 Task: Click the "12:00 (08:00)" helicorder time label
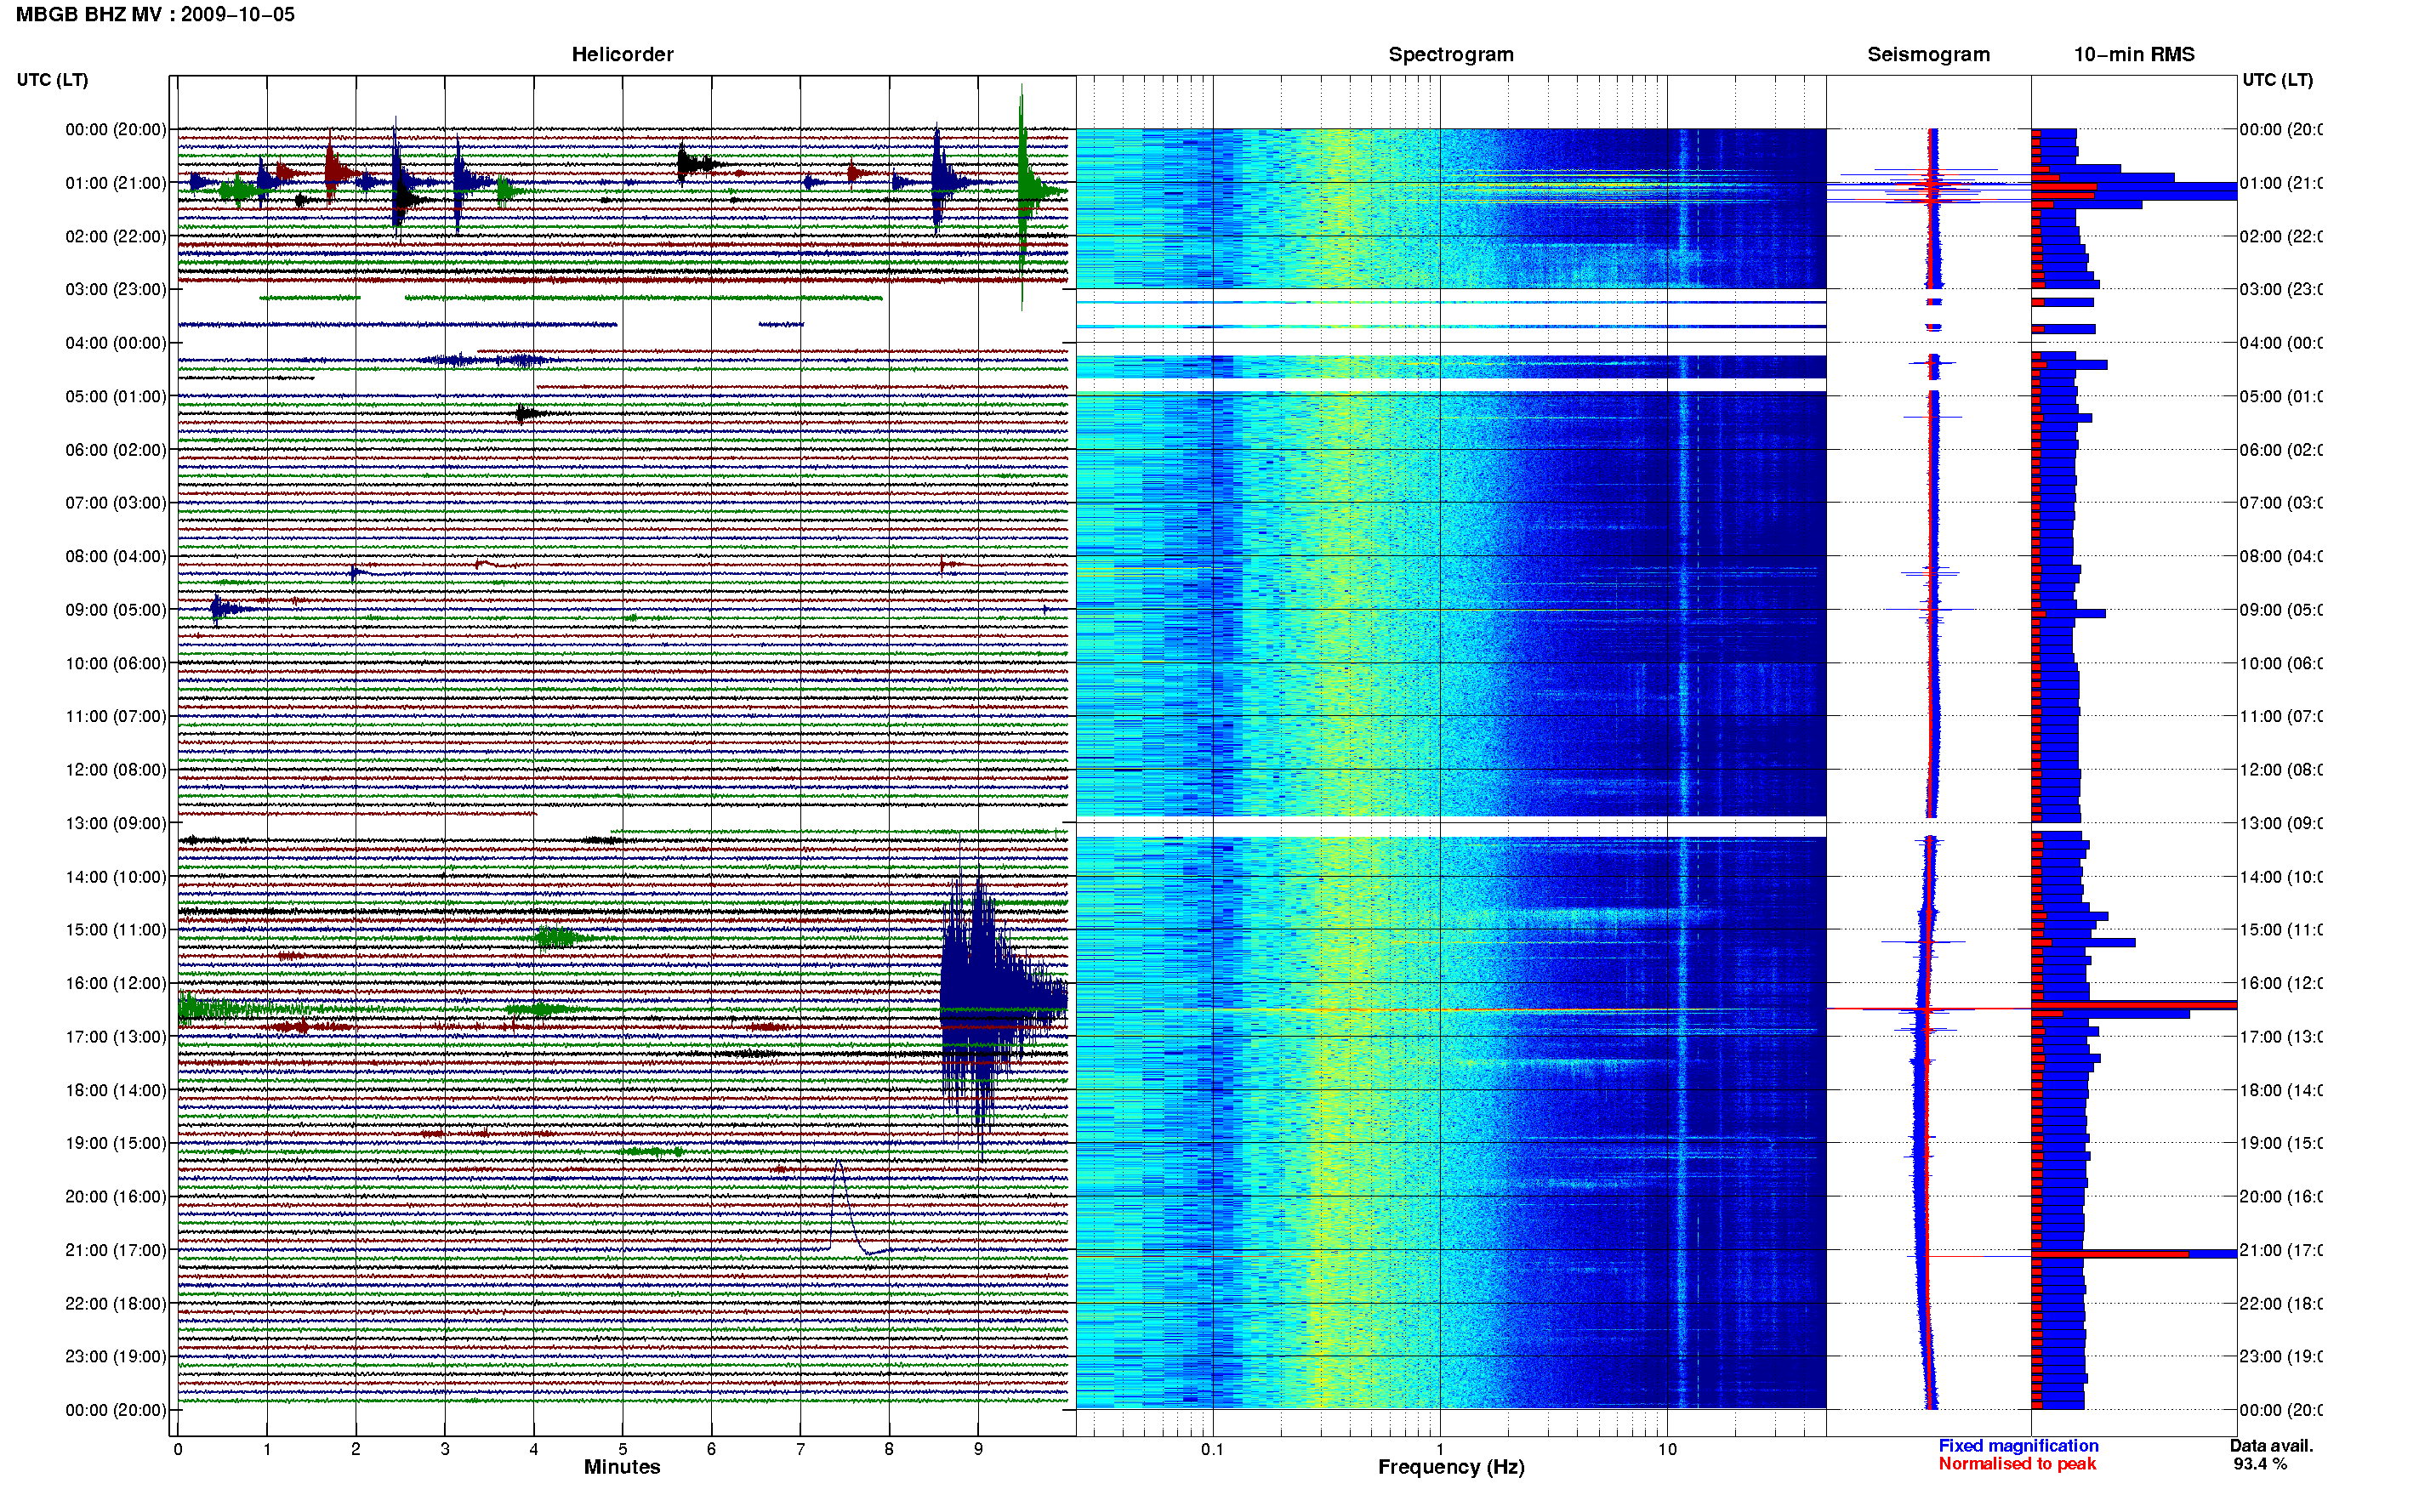pos(116,769)
